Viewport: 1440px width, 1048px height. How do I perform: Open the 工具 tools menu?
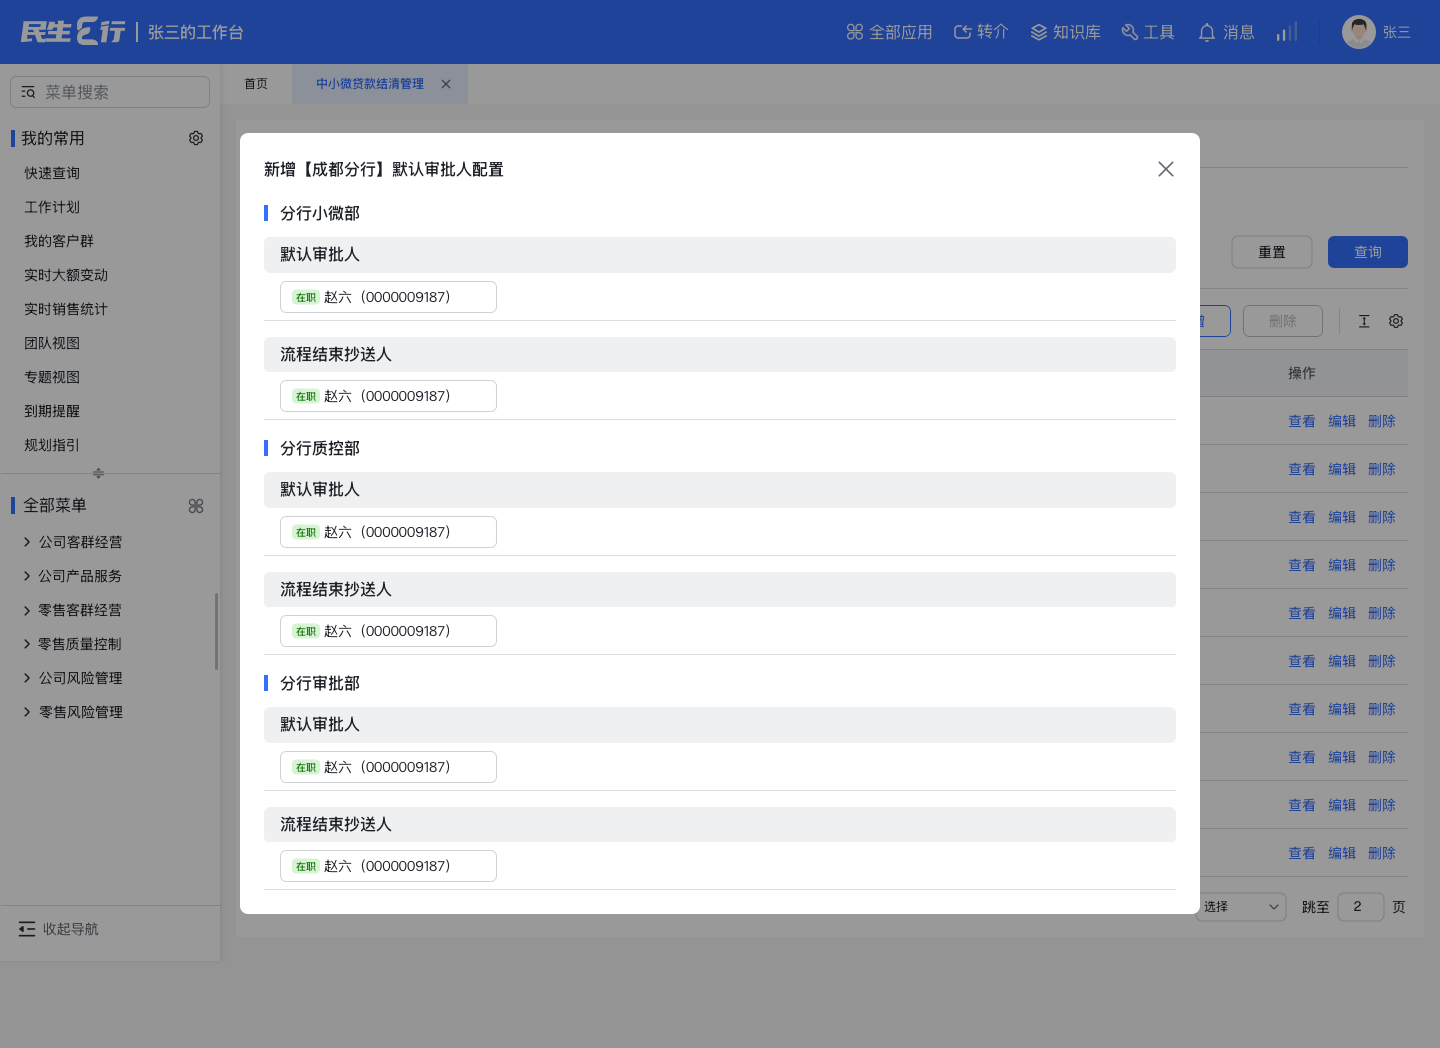1148,32
